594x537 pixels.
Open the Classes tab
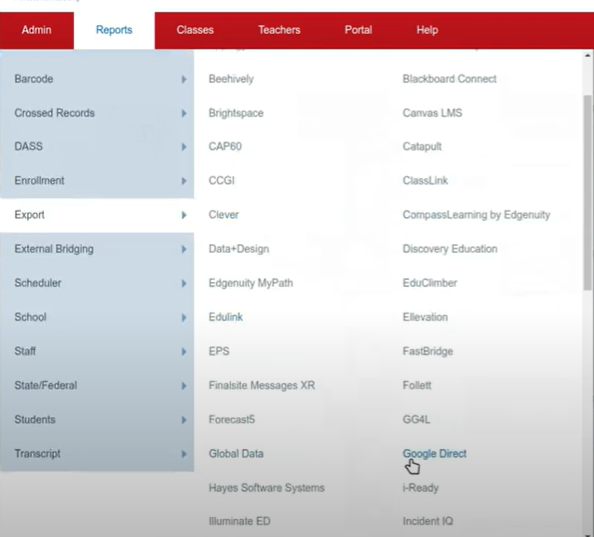(x=195, y=30)
